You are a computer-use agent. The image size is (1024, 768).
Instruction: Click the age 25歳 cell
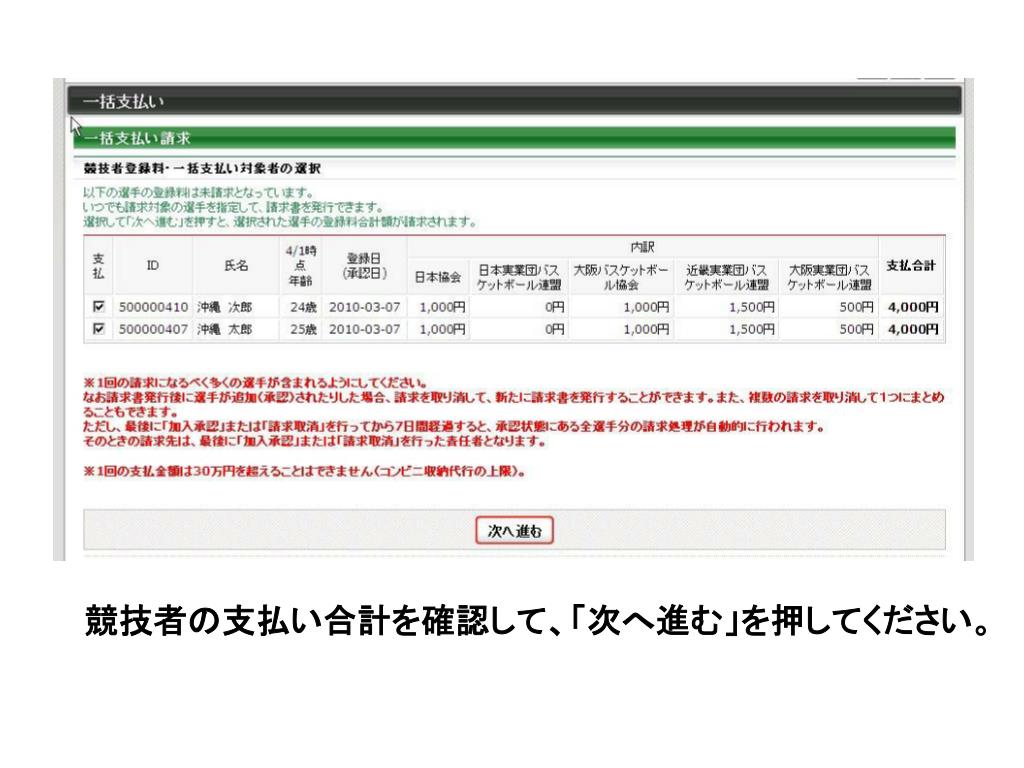tap(303, 329)
